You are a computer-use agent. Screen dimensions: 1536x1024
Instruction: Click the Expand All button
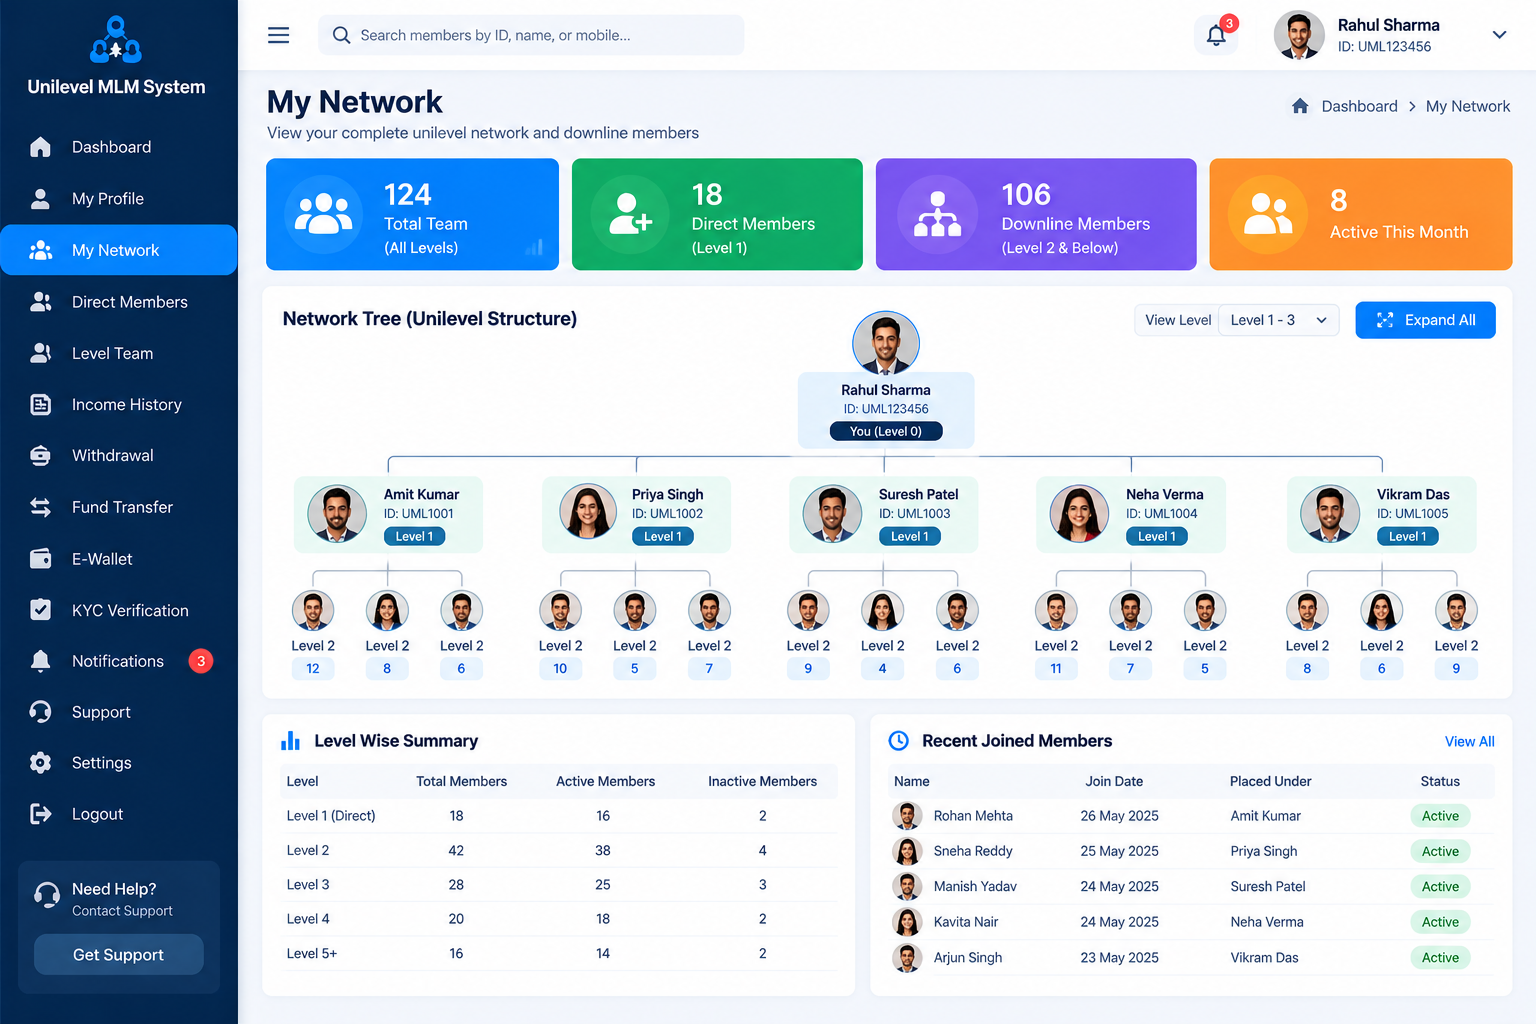[1425, 320]
